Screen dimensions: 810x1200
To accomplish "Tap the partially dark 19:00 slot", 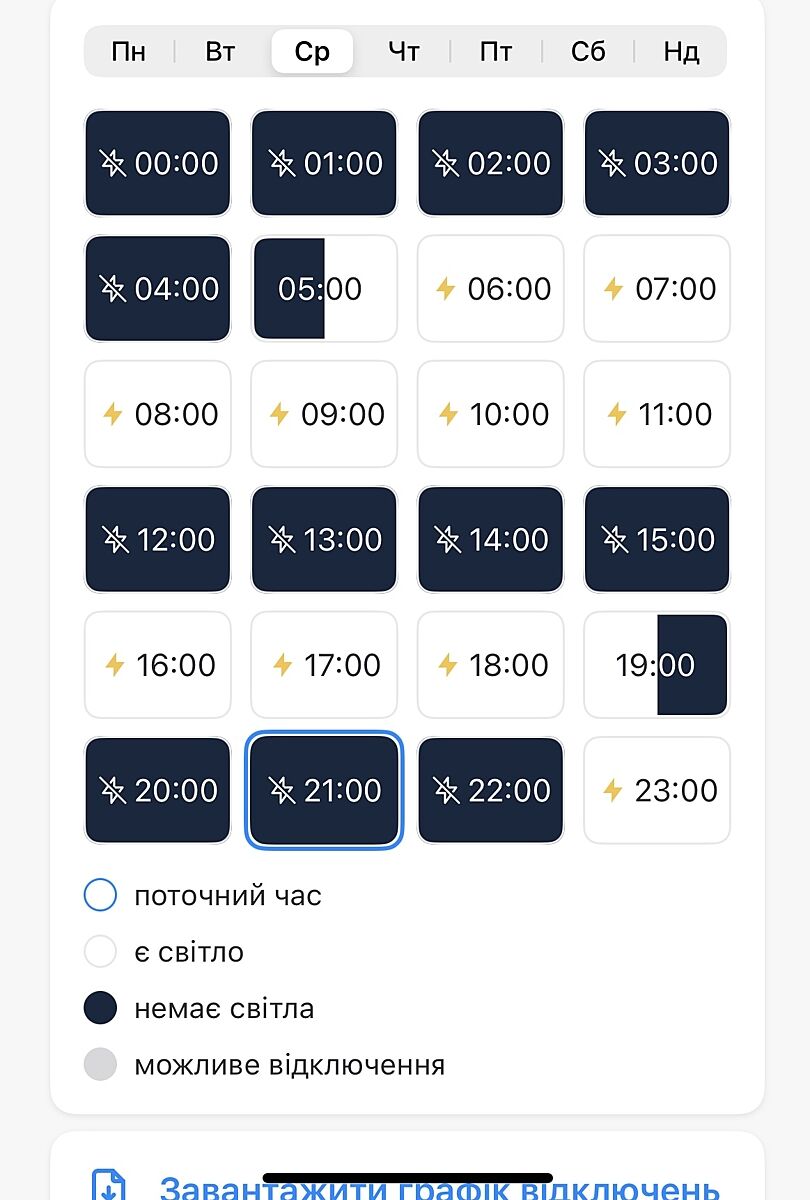I will pyautogui.click(x=657, y=665).
